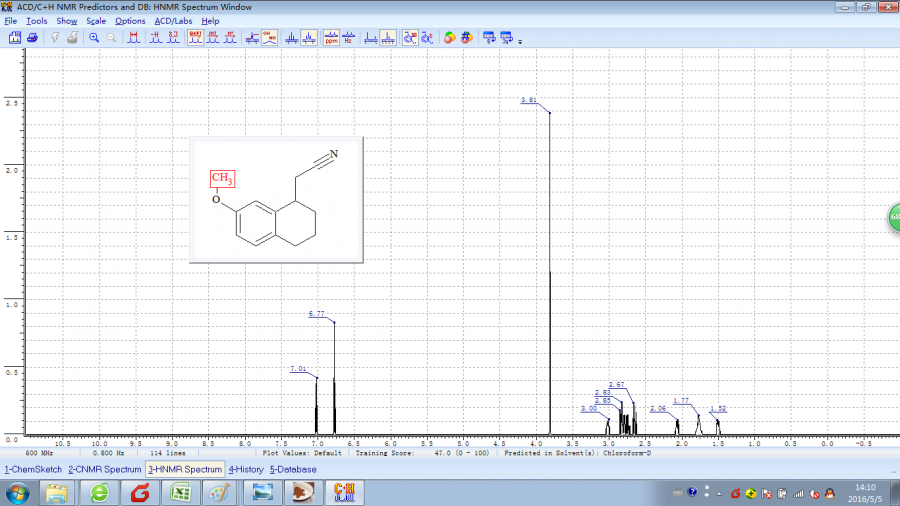900x506 pixels.
Task: Click the 600 MHz status bar field
Action: click(x=40, y=453)
